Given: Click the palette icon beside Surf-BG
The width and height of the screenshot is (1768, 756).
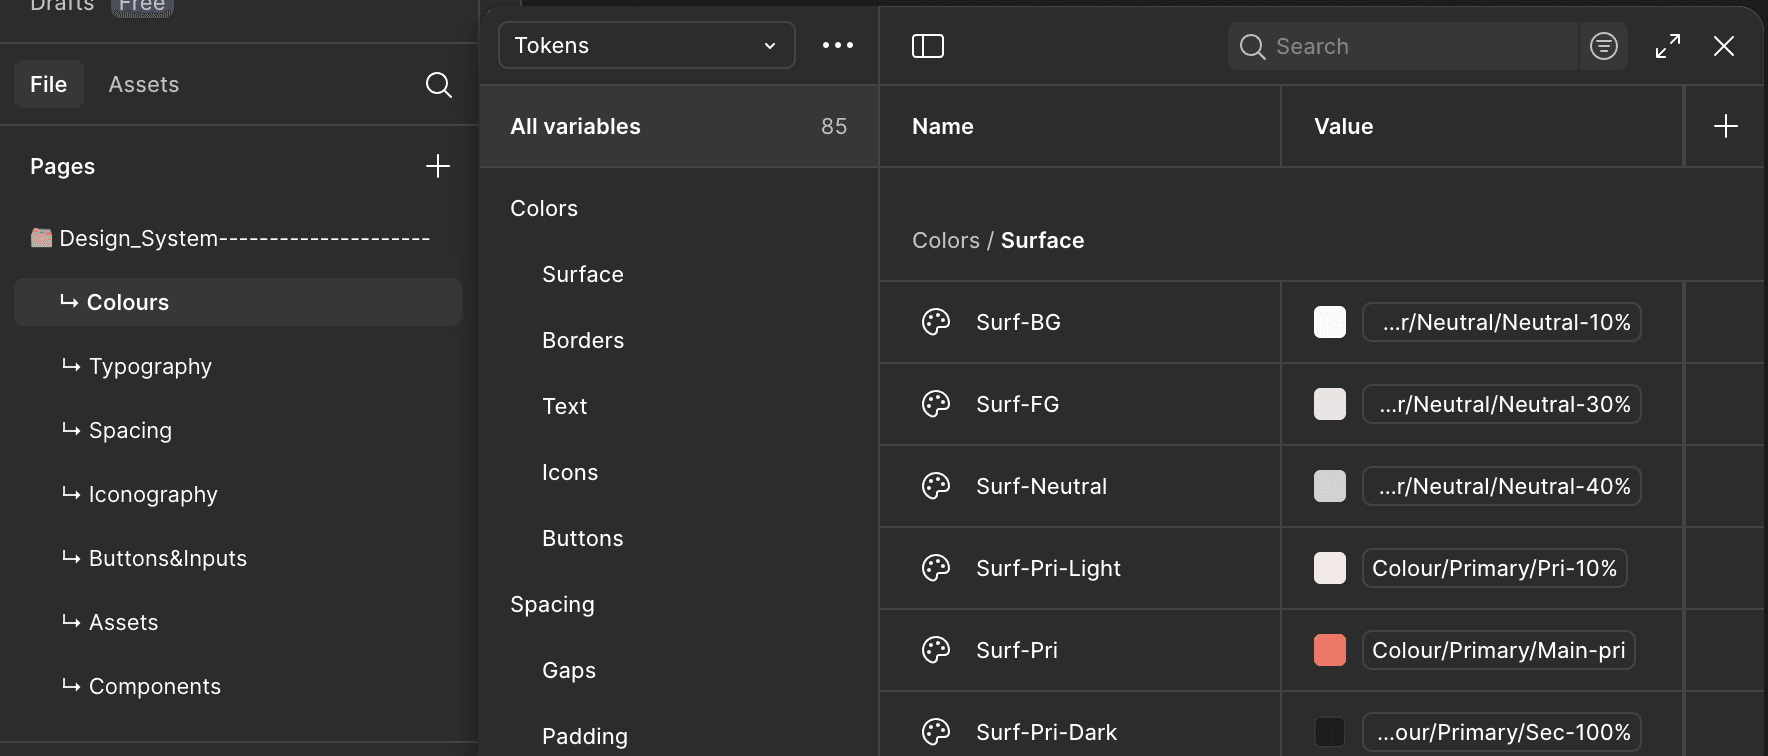Looking at the screenshot, I should click(x=936, y=322).
